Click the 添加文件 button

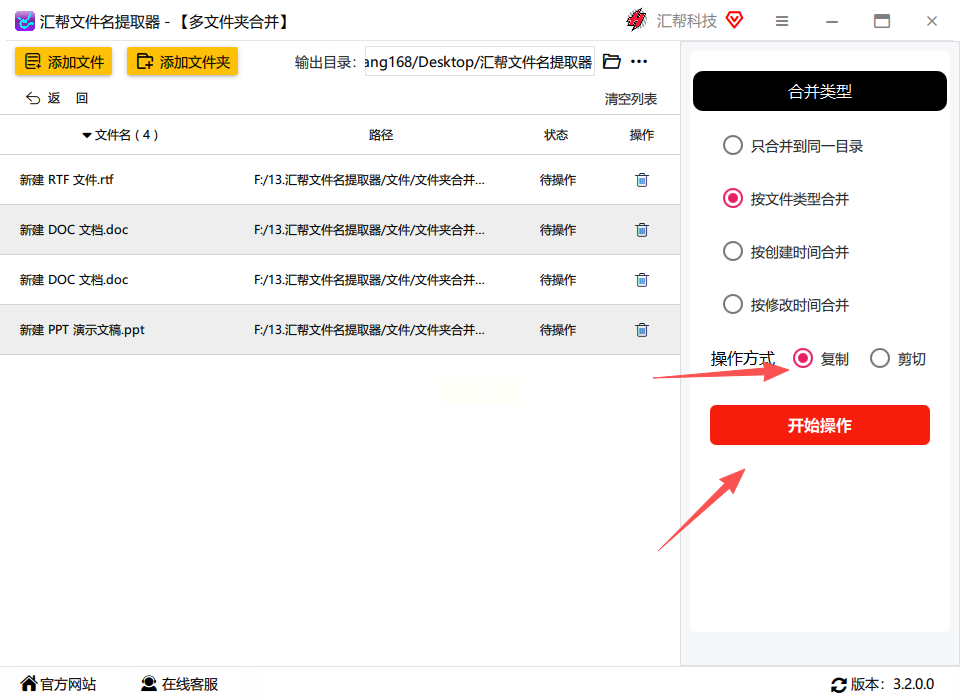click(64, 61)
